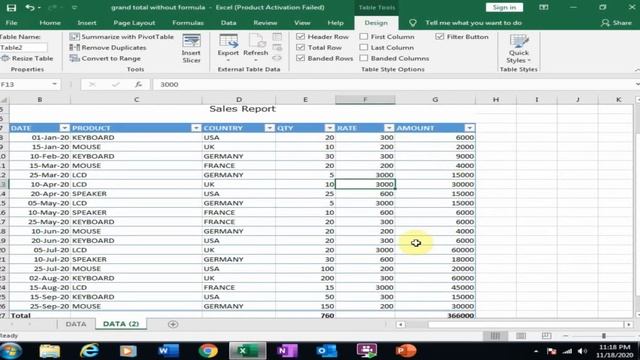Image resolution: width=640 pixels, height=360 pixels.
Task: Open Quick Styles gallery
Action: click(519, 49)
